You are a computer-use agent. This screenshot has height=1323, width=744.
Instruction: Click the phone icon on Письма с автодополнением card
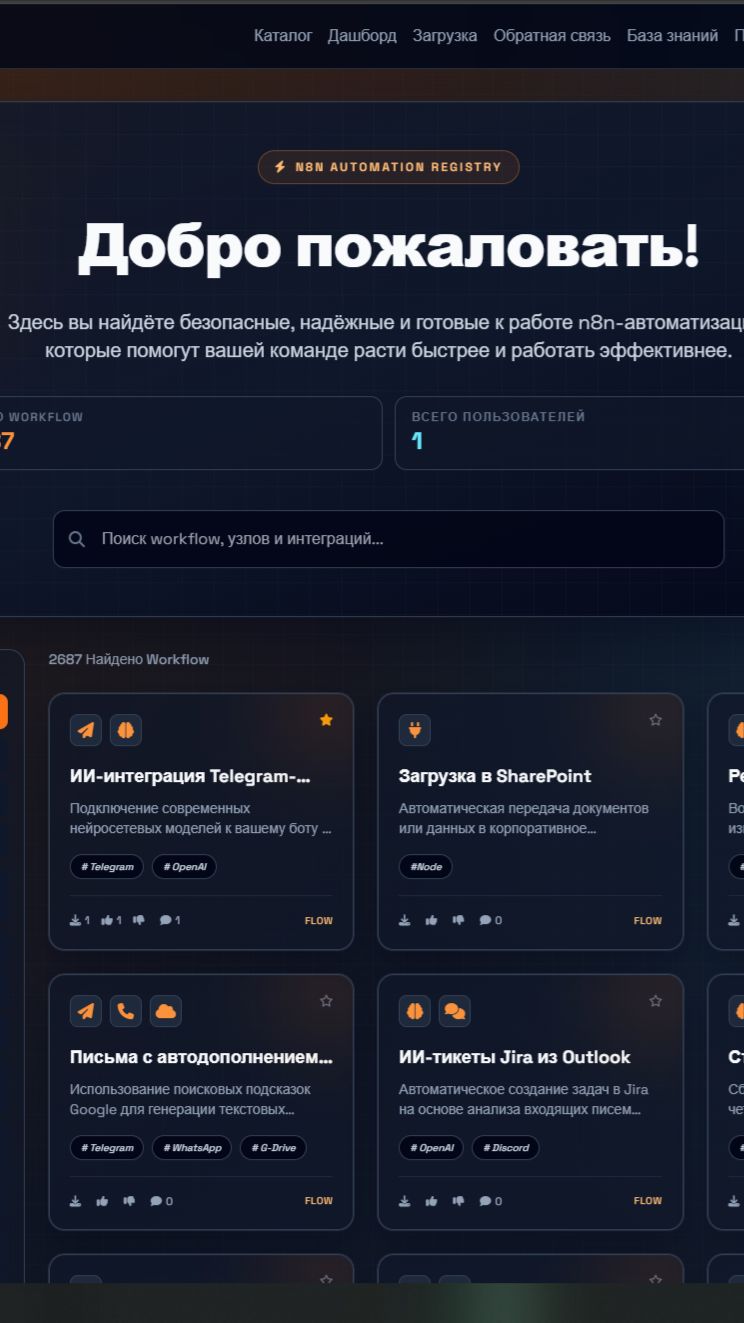[x=125, y=1011]
